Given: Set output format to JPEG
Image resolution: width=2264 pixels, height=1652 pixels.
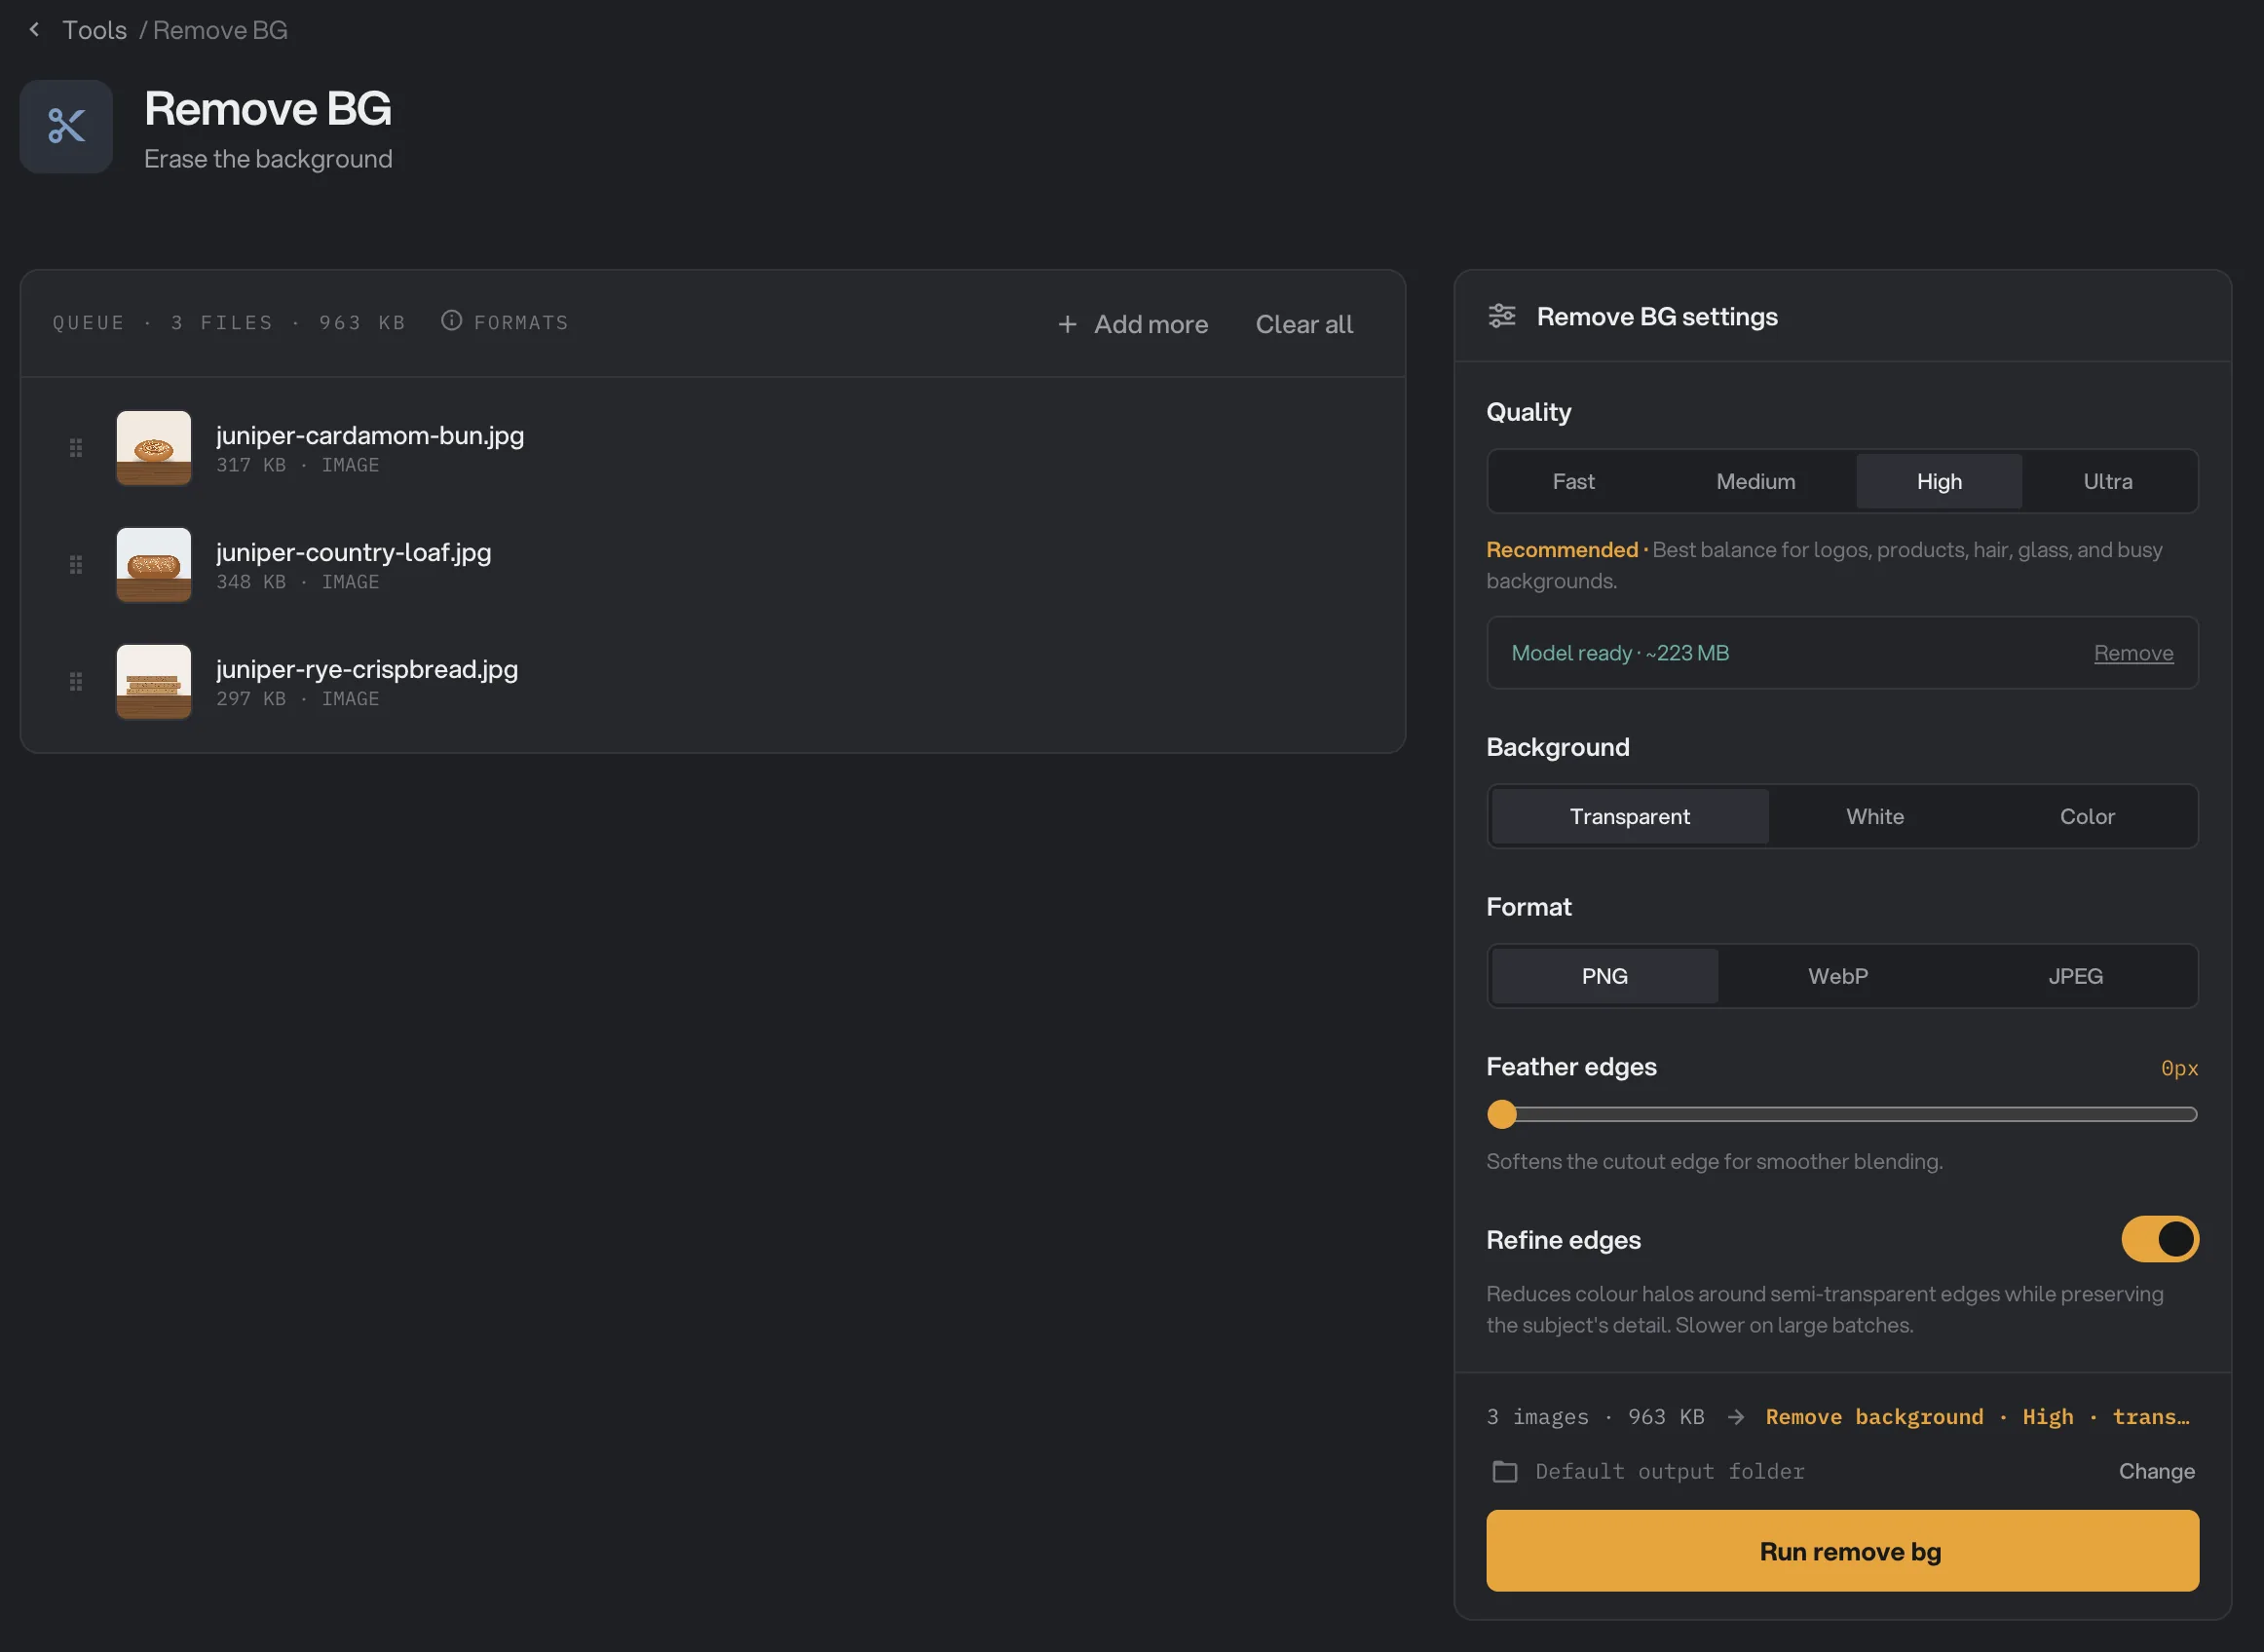Looking at the screenshot, I should [x=2075, y=976].
